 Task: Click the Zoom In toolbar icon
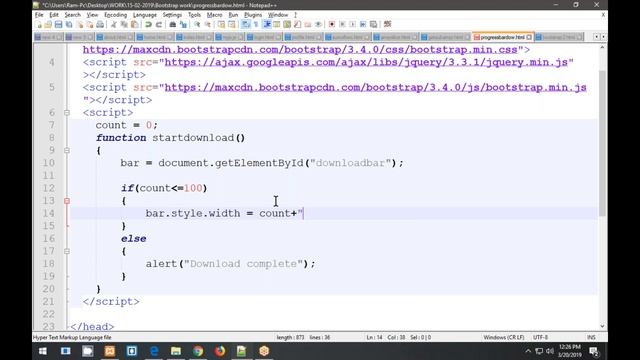tap(197, 24)
